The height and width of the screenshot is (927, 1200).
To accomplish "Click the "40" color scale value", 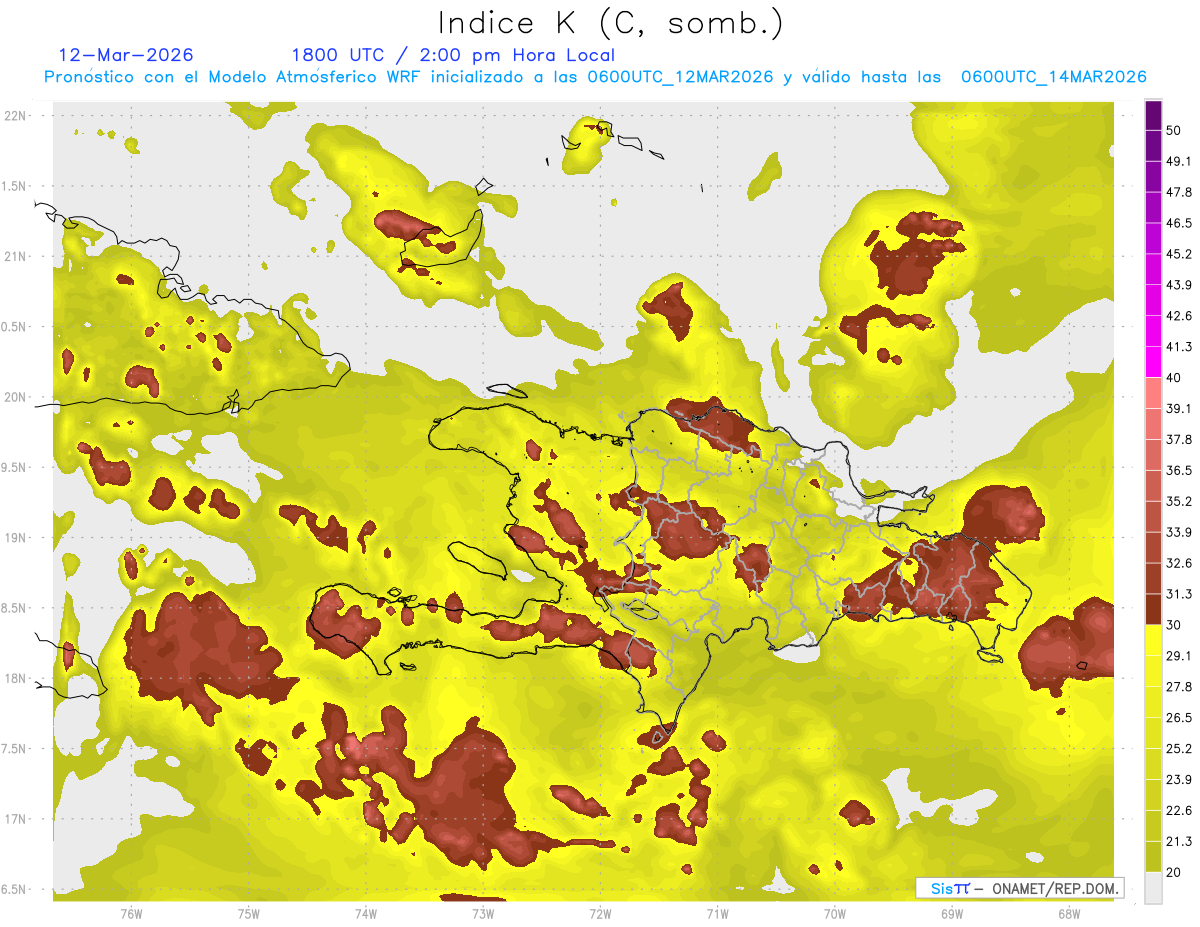I will pos(1174,378).
